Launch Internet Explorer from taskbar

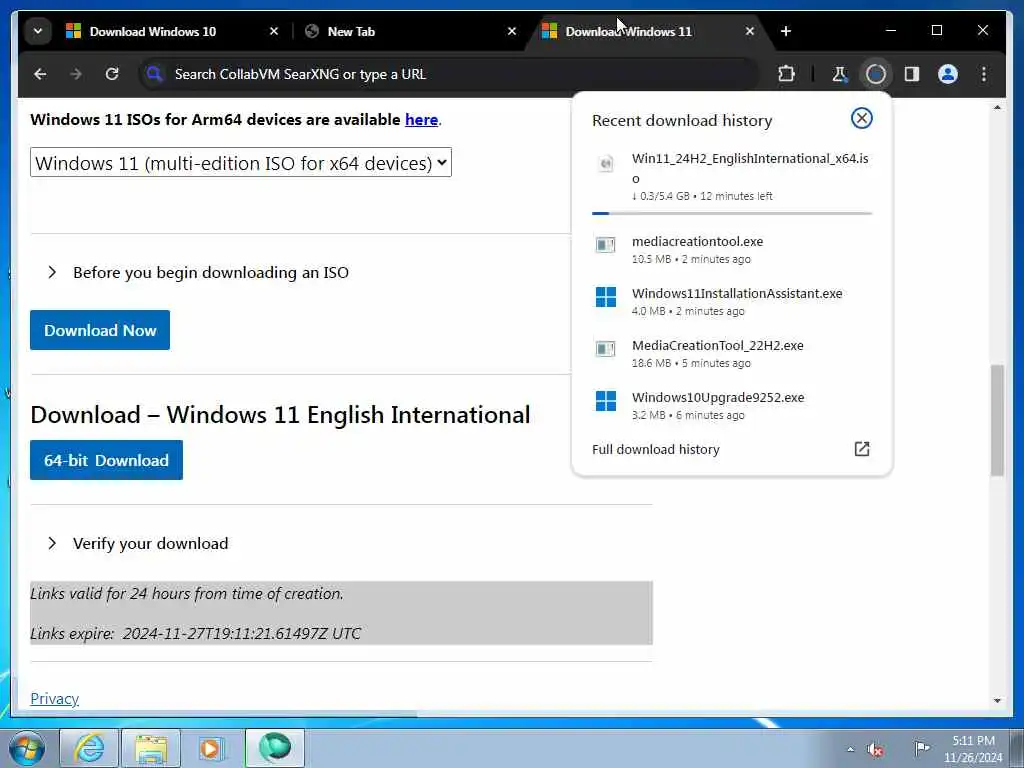(x=88, y=748)
